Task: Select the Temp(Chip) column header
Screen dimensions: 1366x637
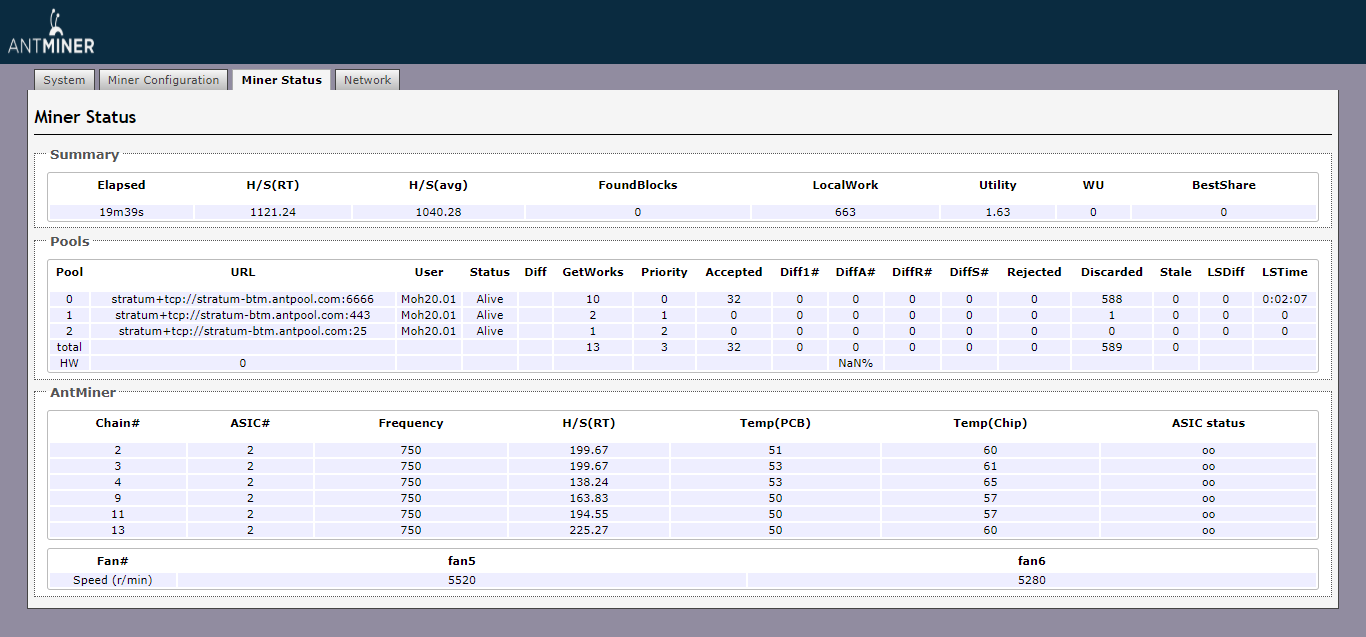Action: pos(990,423)
